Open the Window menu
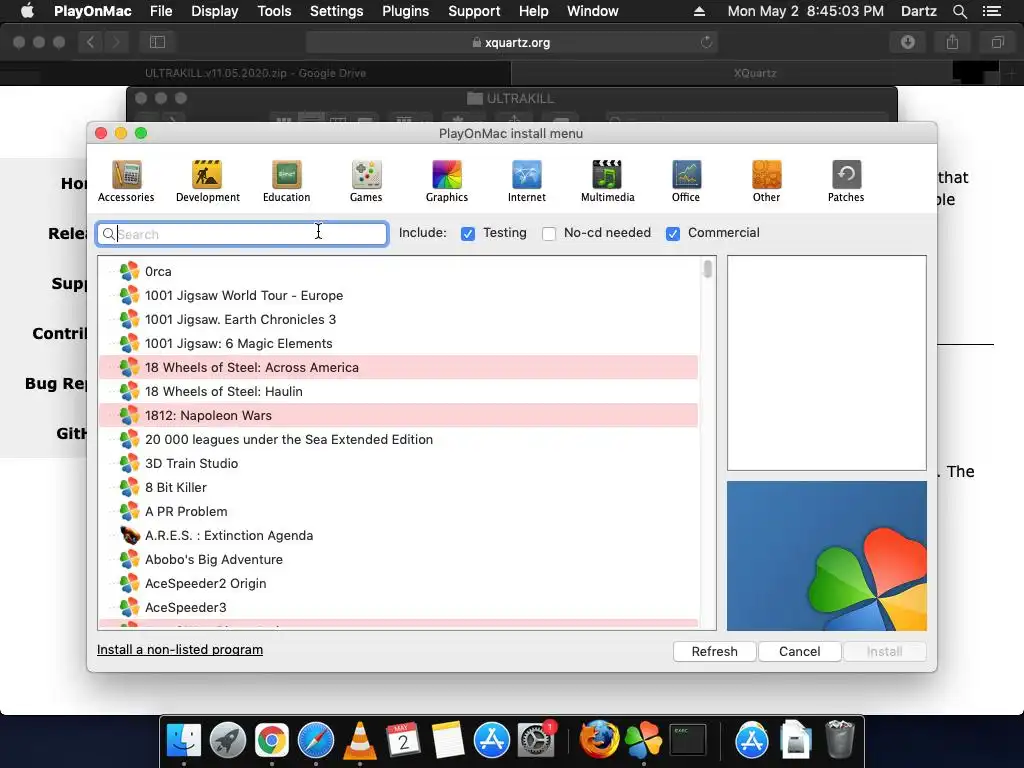The width and height of the screenshot is (1024, 768). [x=592, y=11]
